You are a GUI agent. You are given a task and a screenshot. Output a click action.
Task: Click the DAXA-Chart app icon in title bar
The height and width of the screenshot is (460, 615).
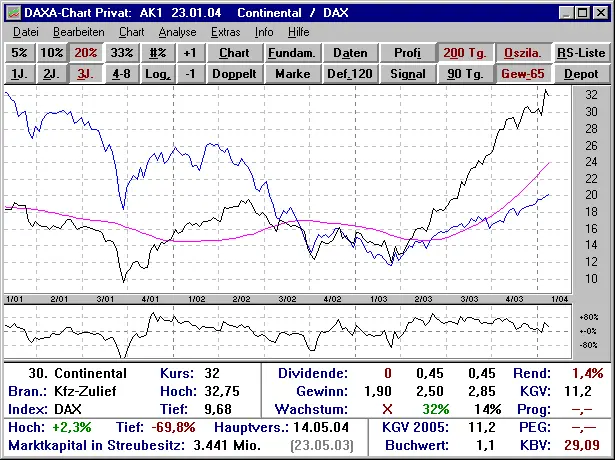click(14, 13)
